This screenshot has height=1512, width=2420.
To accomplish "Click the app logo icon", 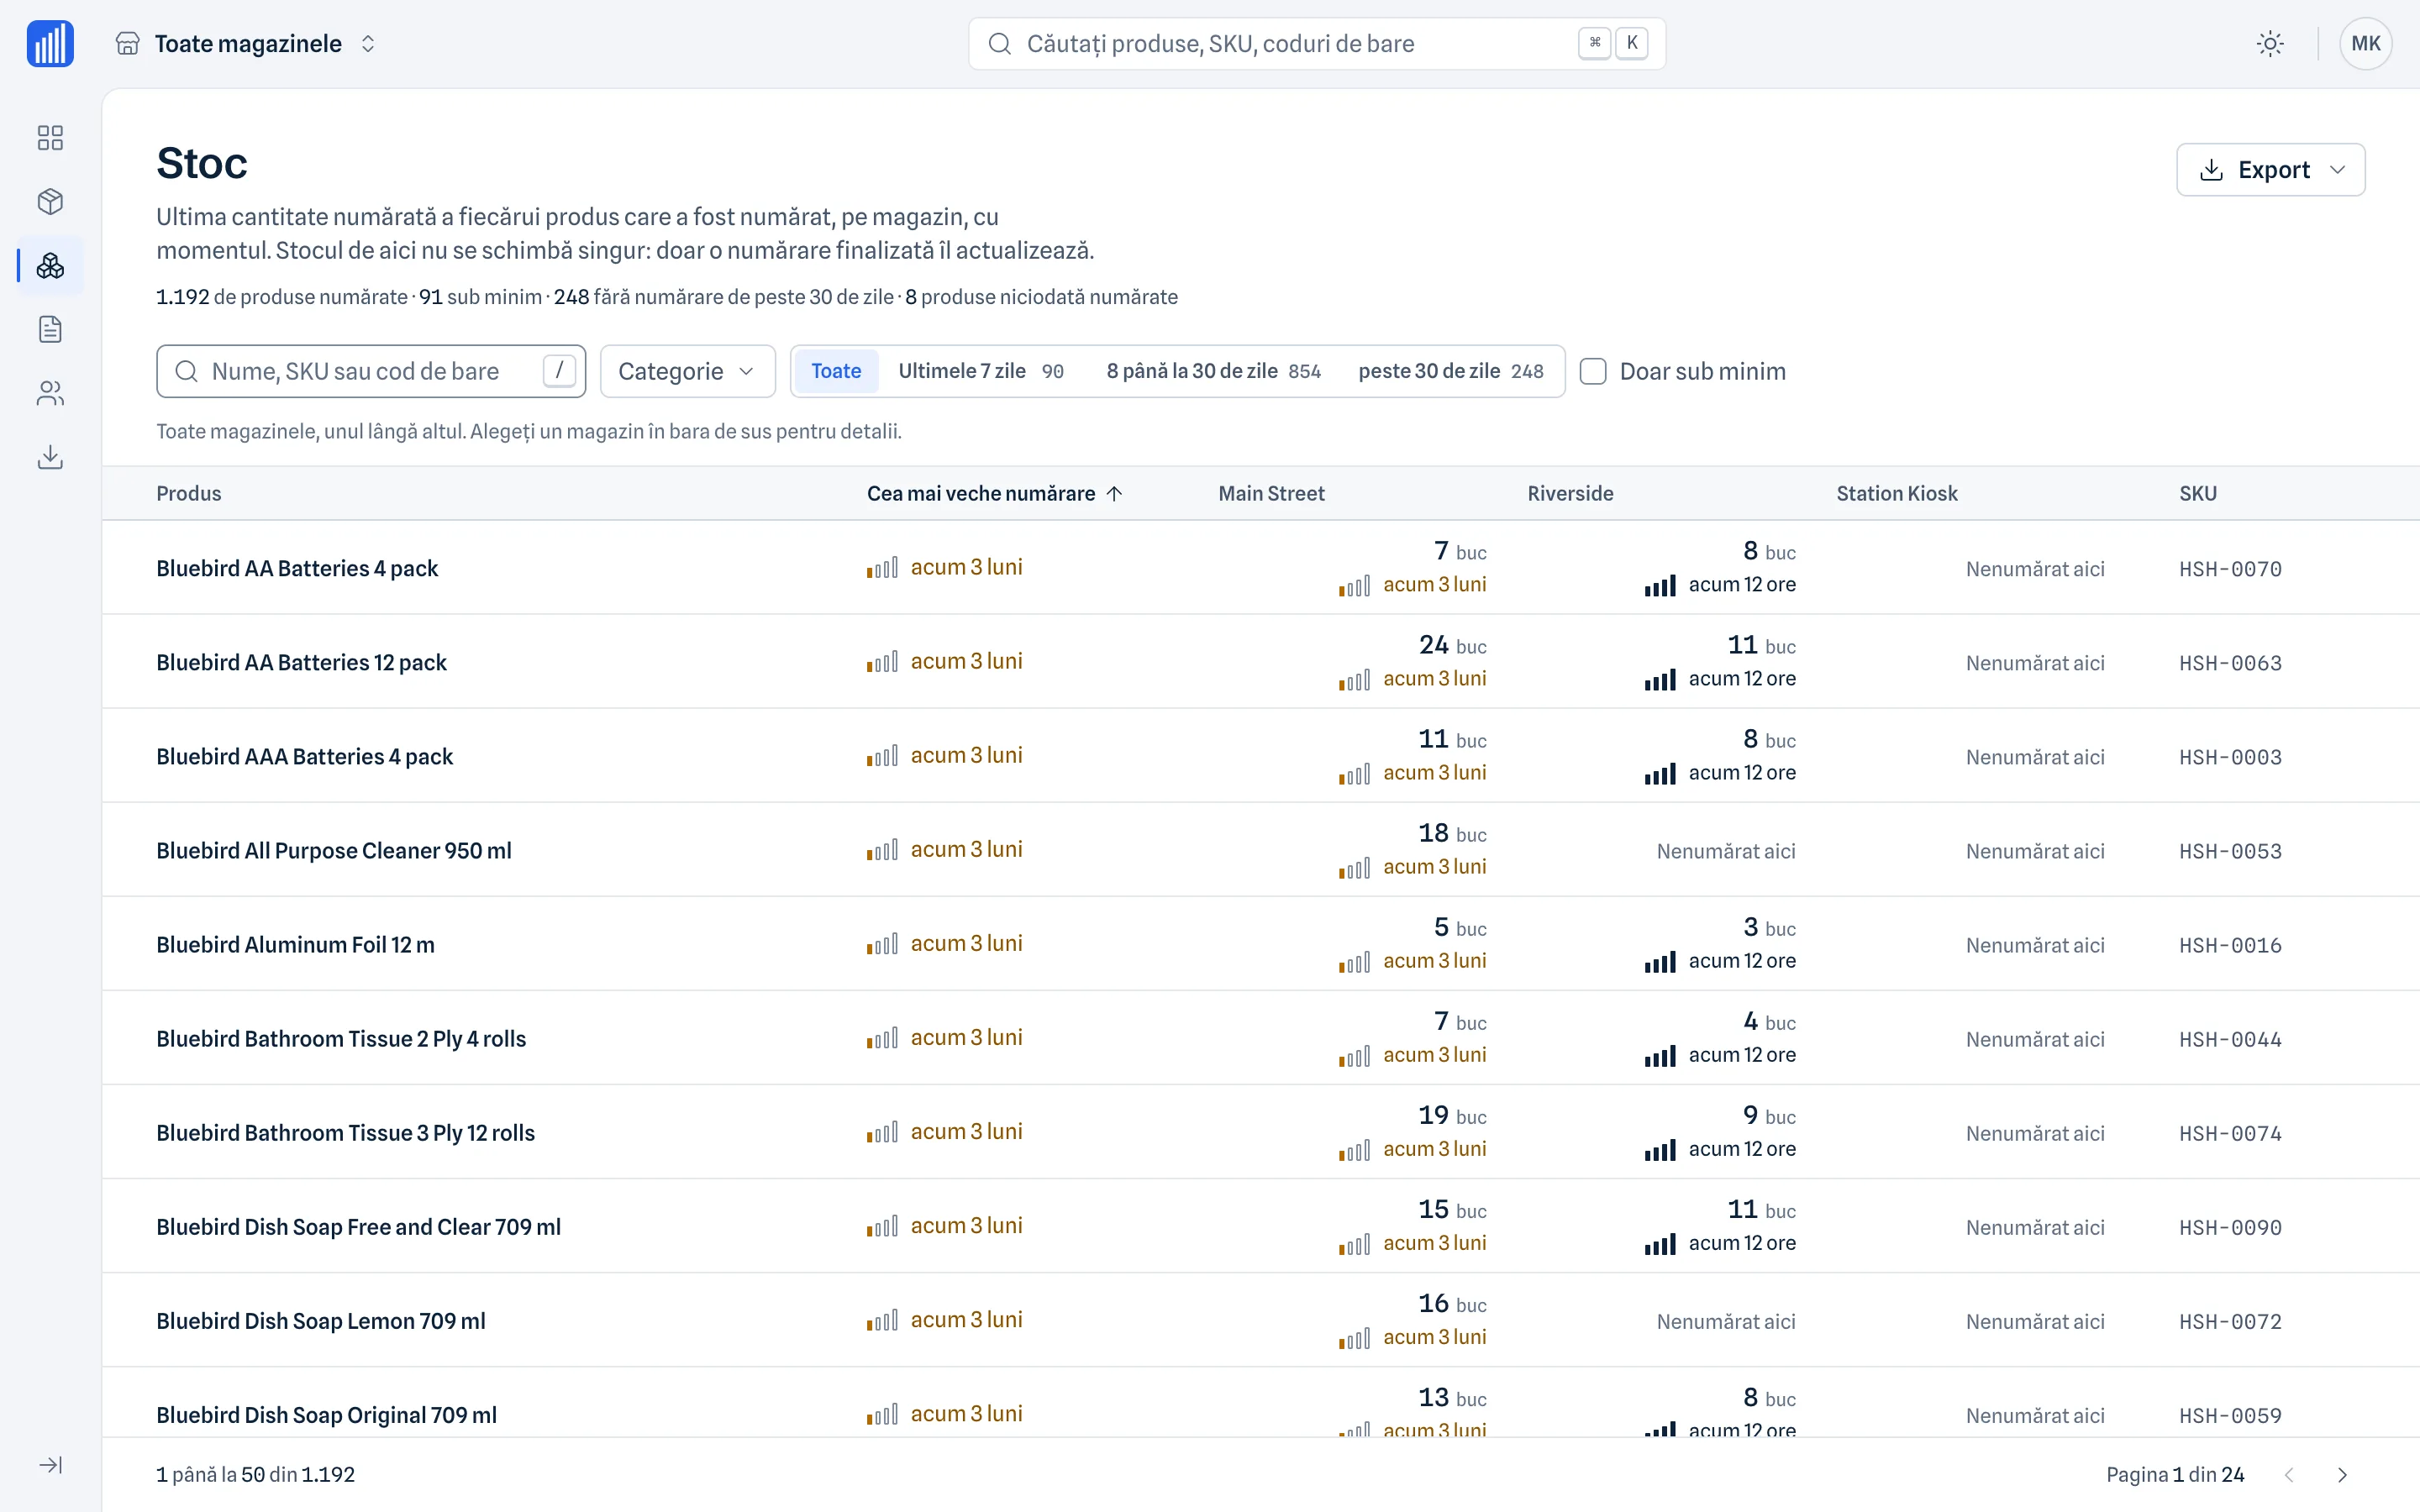I will click(50, 44).
